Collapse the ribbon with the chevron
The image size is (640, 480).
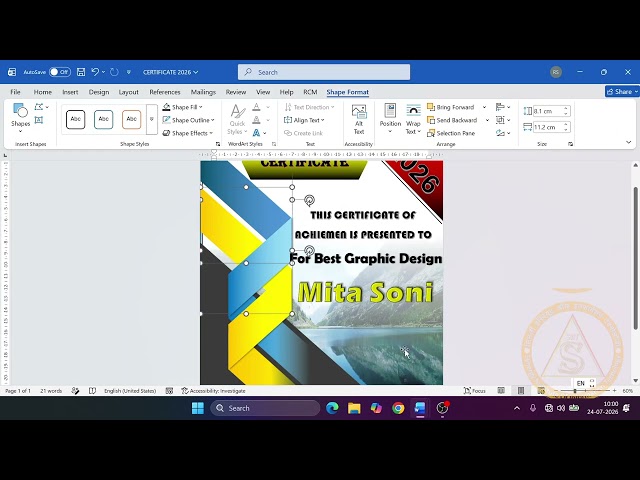coord(629,142)
